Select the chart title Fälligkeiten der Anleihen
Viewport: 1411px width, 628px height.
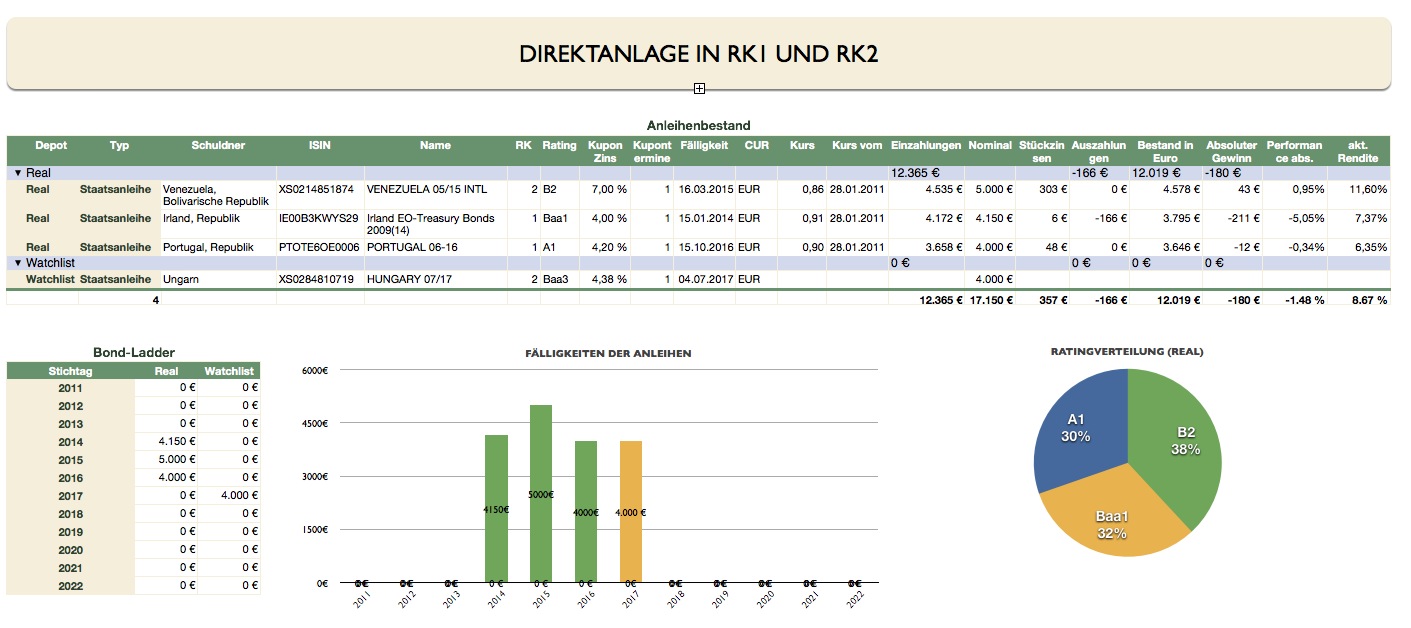click(608, 353)
